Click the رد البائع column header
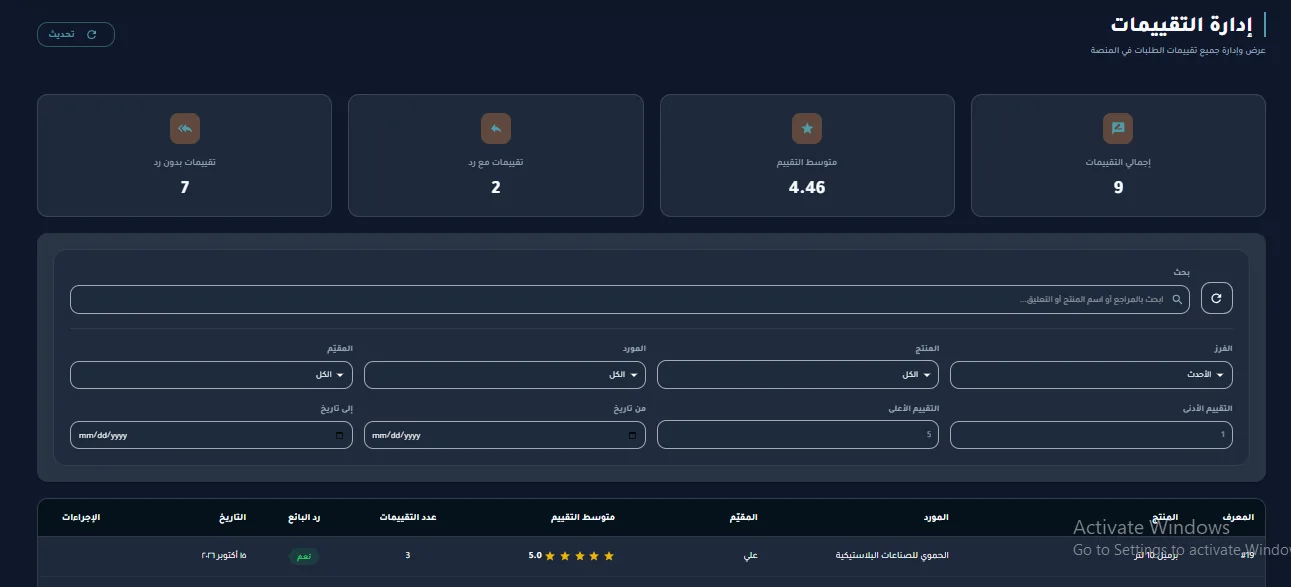This screenshot has width=1291, height=587. [x=304, y=517]
